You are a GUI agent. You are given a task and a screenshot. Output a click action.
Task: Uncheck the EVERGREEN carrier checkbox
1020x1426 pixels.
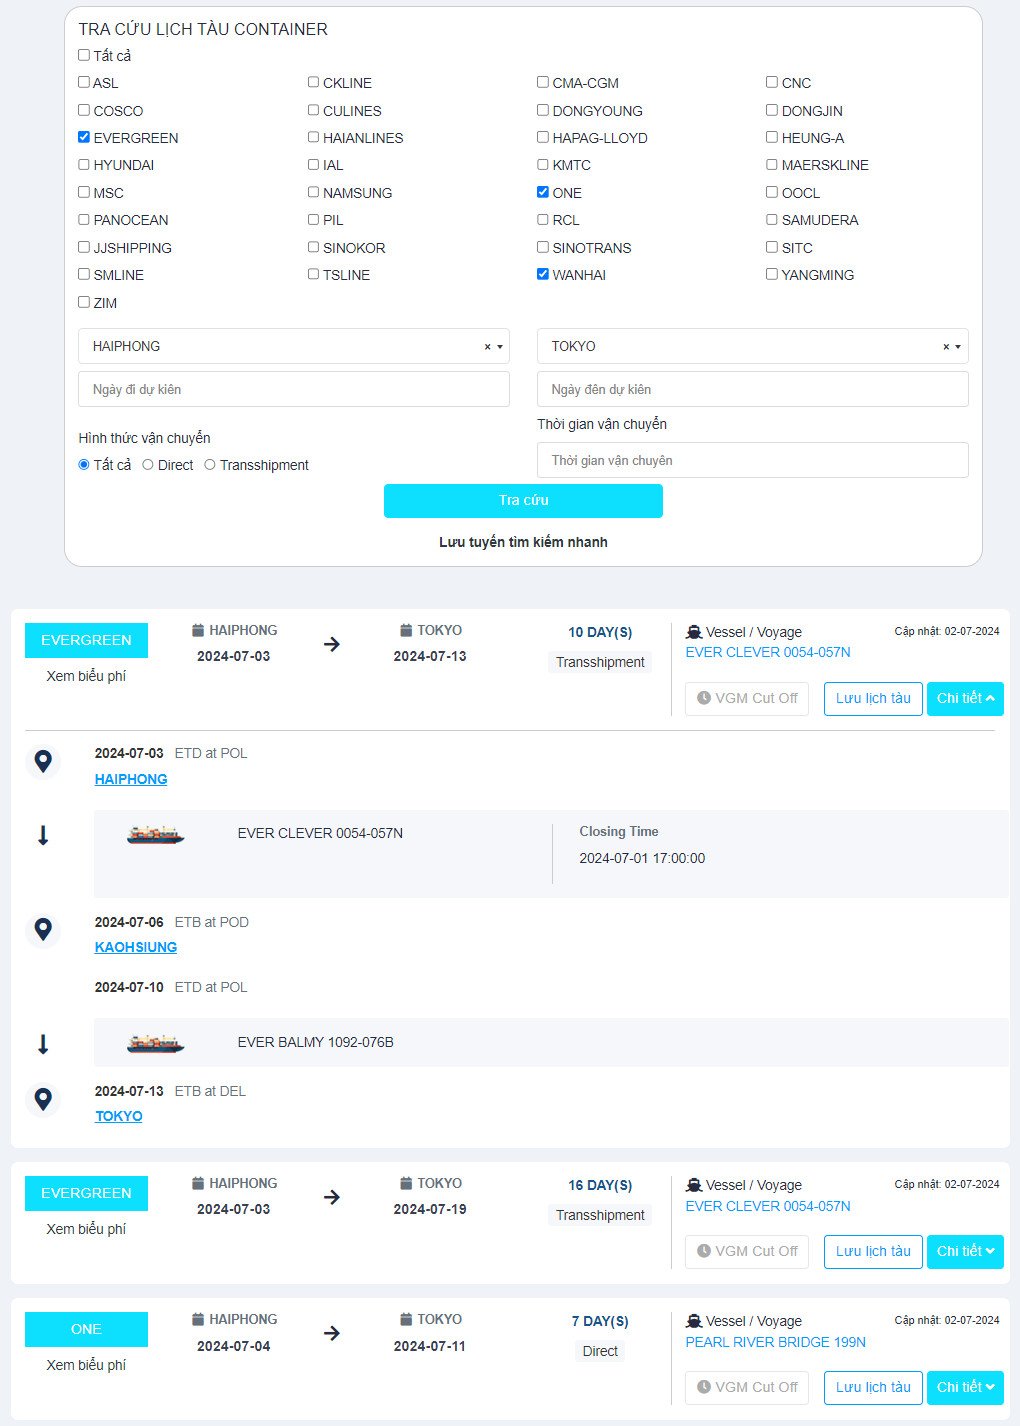pyautogui.click(x=84, y=137)
